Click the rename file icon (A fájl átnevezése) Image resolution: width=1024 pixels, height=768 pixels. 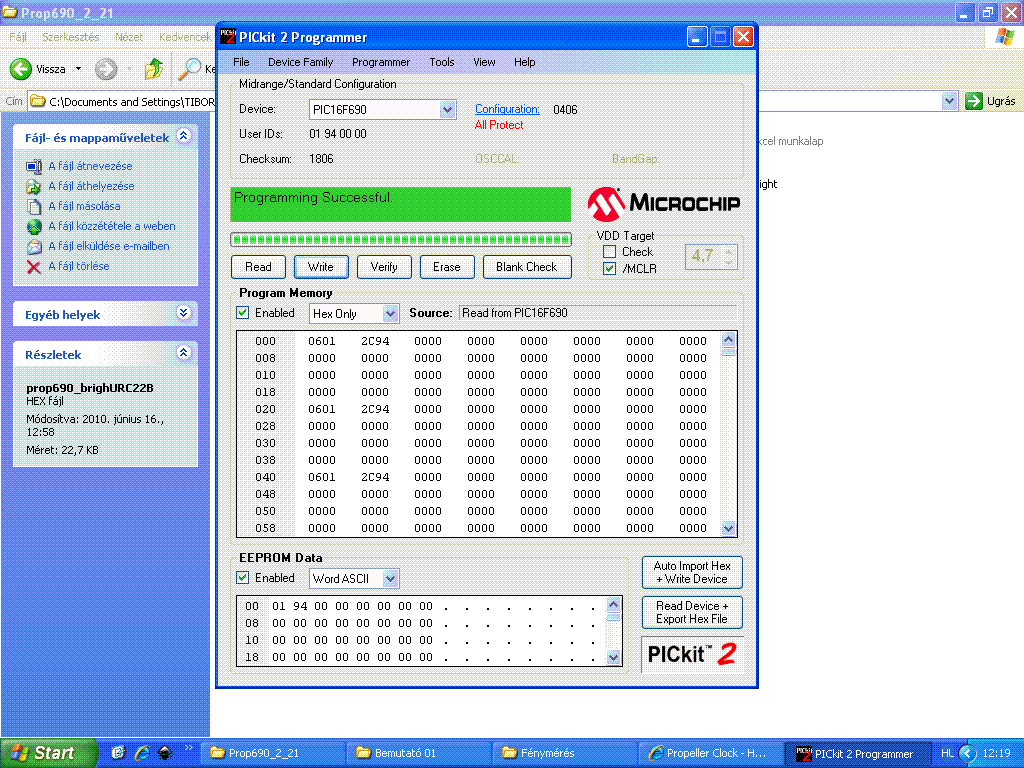pyautogui.click(x=33, y=166)
